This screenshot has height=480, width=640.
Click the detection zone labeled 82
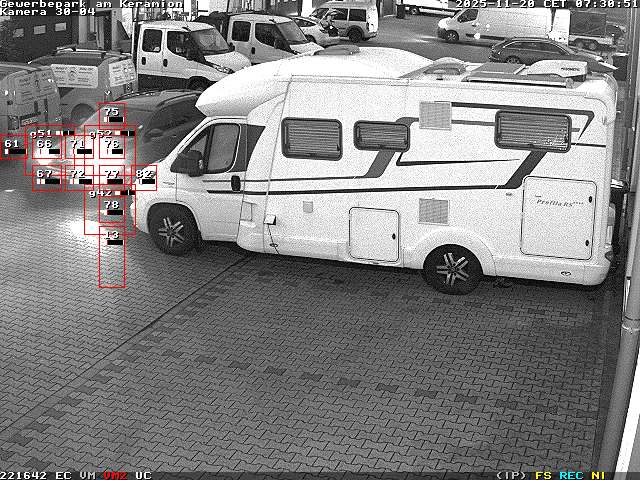tap(145, 177)
